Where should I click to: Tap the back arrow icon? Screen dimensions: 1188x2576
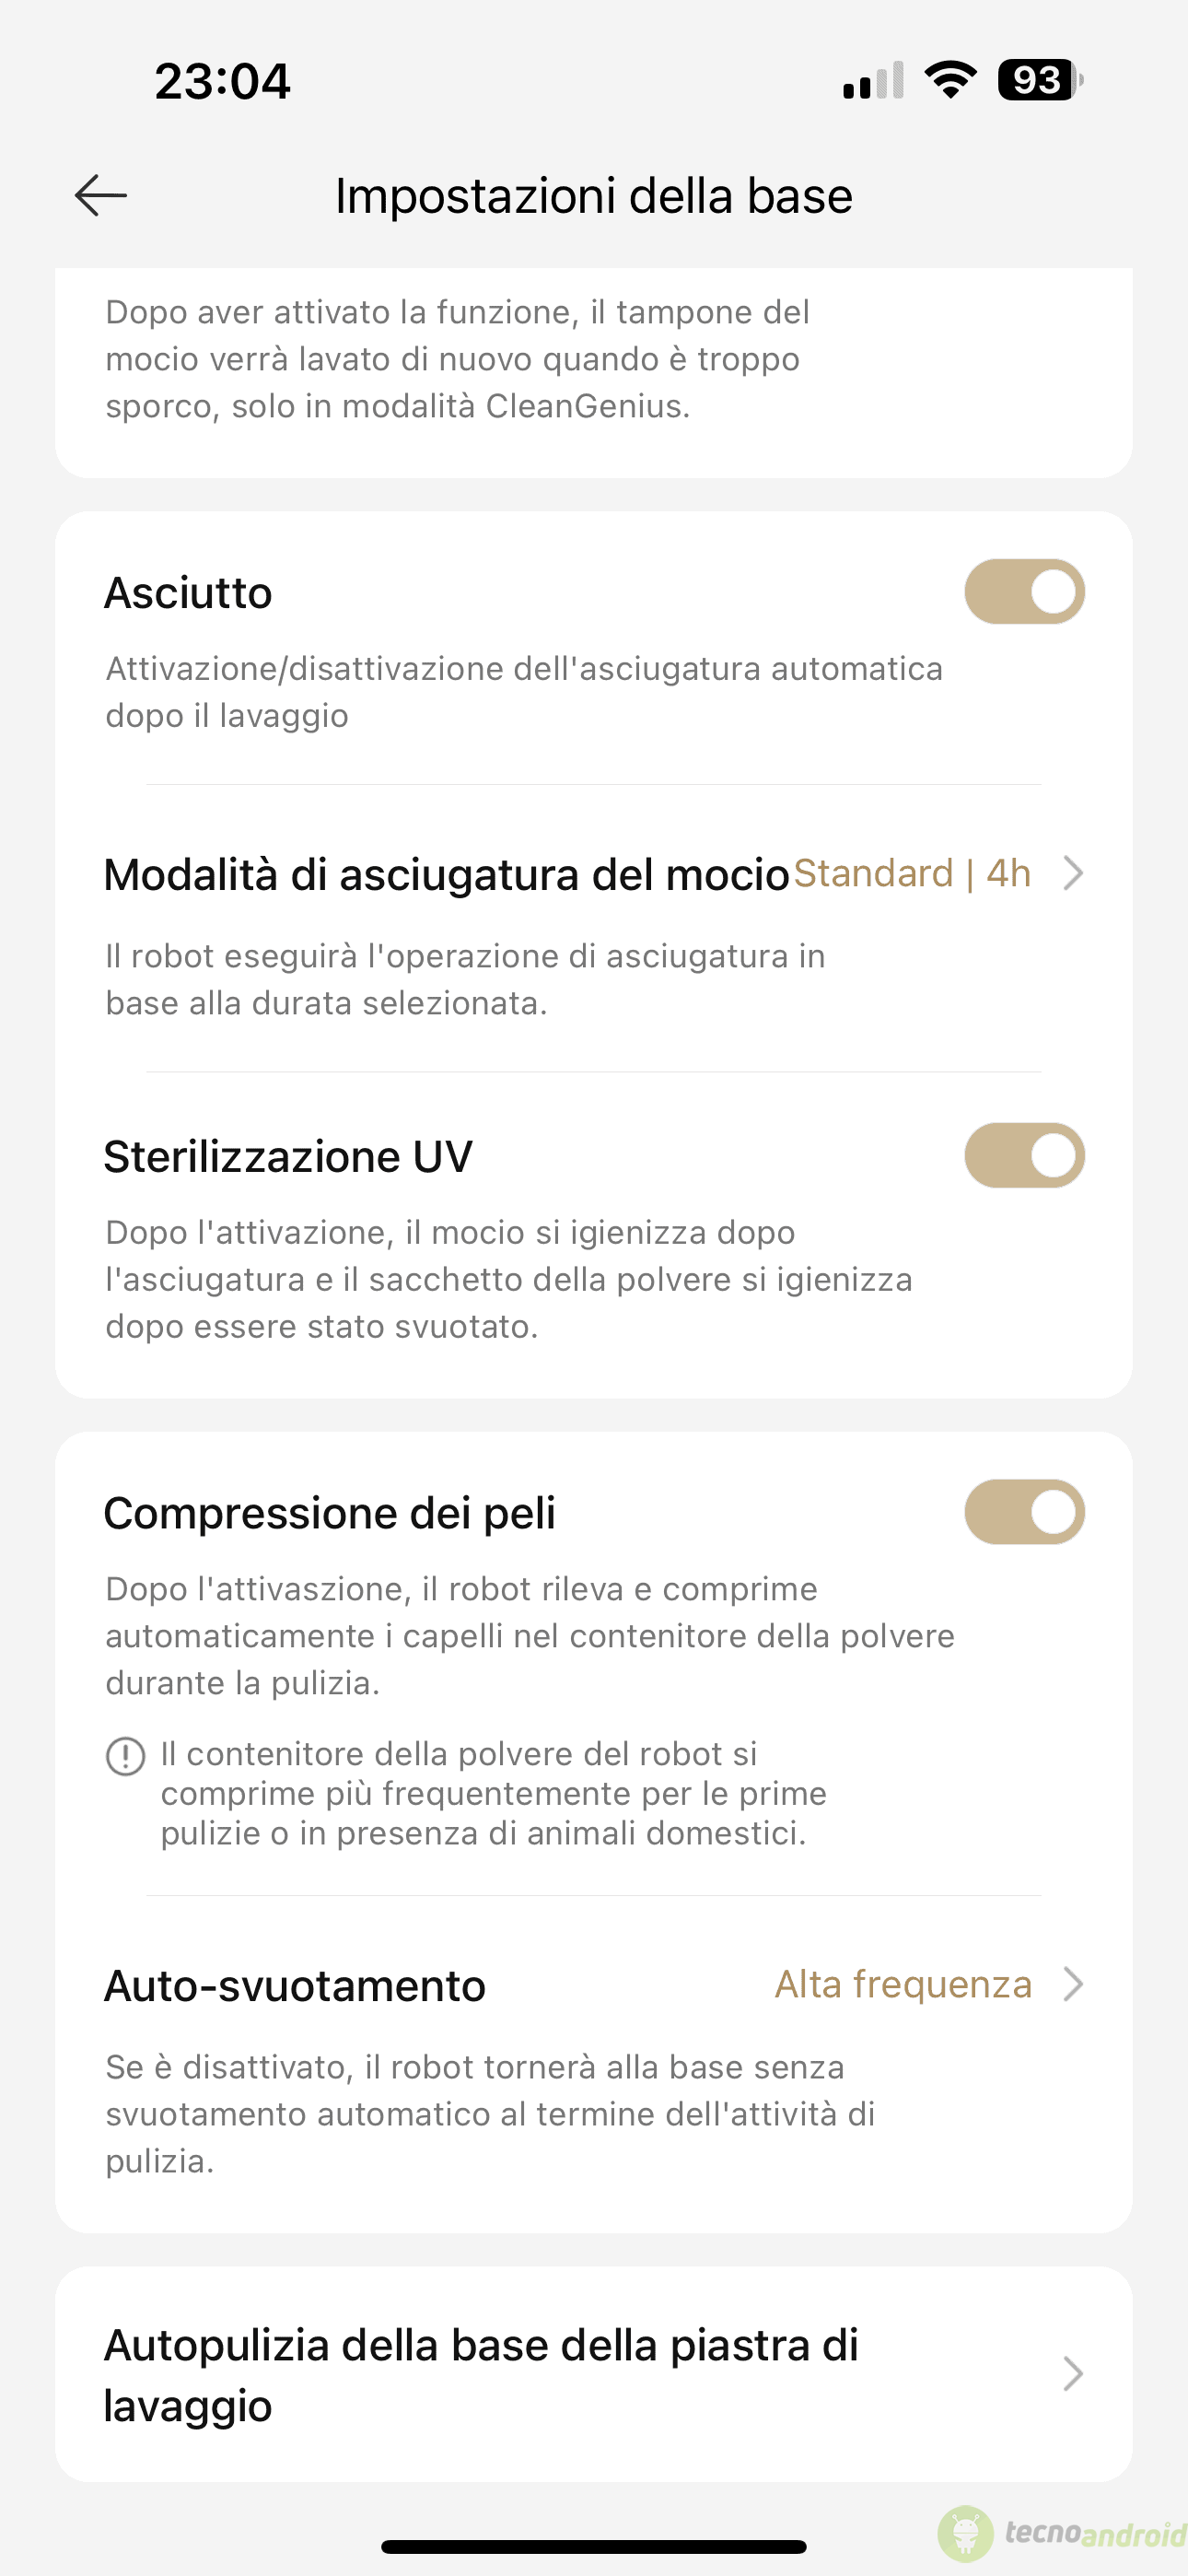pyautogui.click(x=101, y=195)
